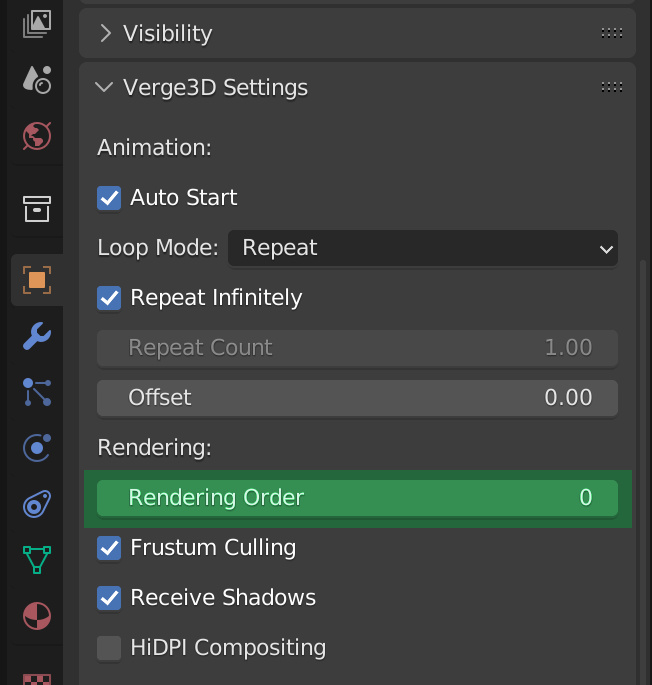The width and height of the screenshot is (652, 685).
Task: Open the Collection properties tab
Action: [x=37, y=209]
